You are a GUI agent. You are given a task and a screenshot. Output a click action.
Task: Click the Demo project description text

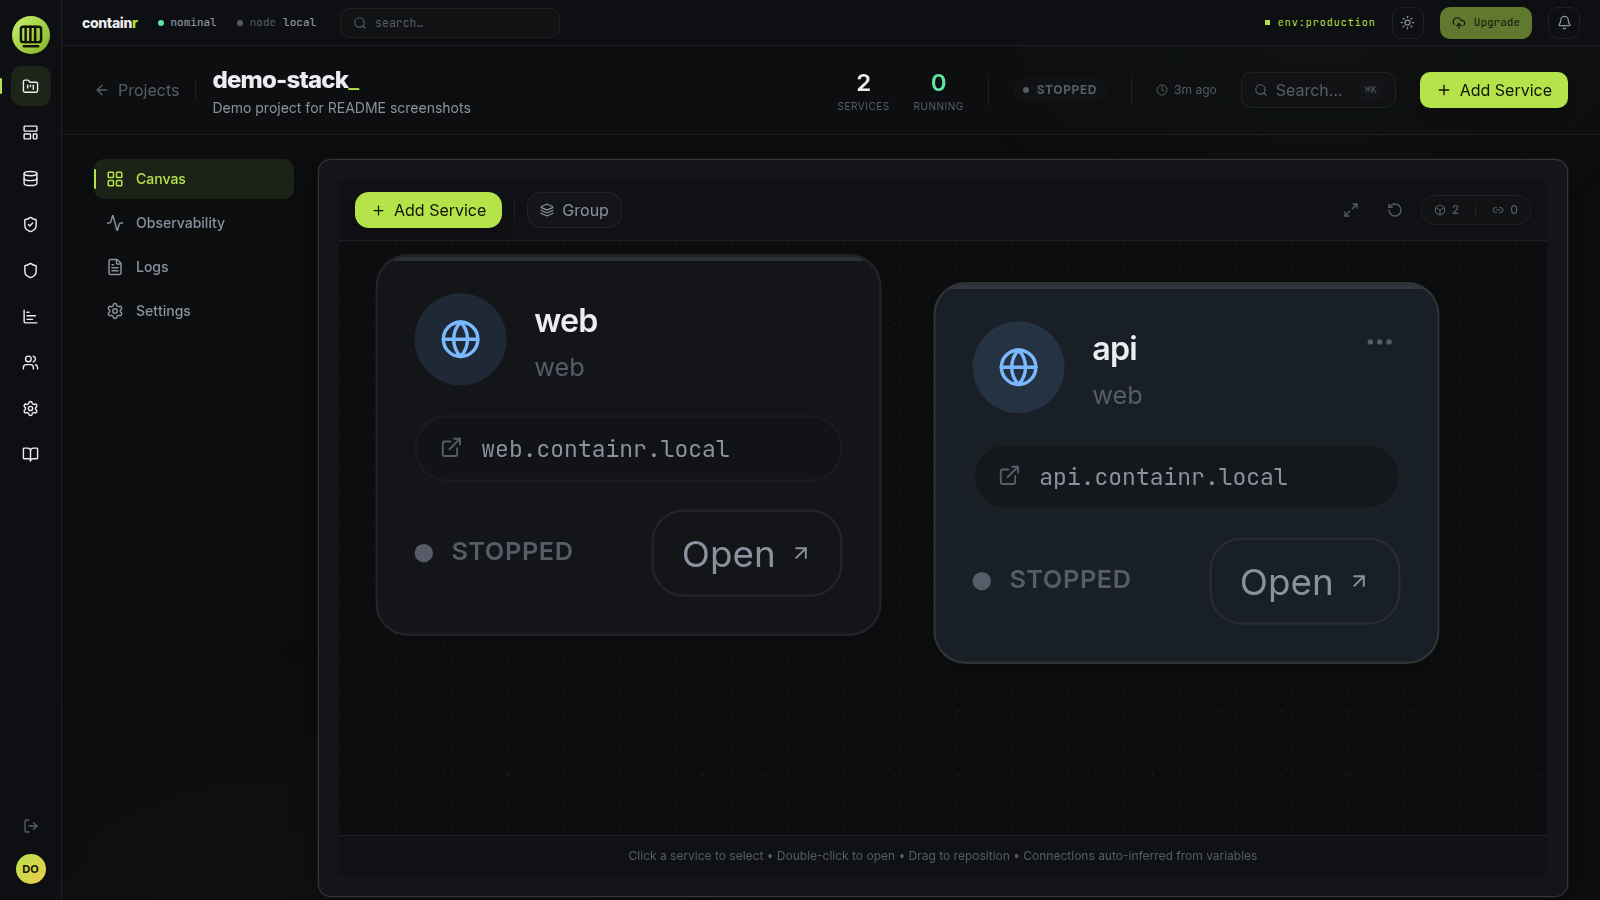coord(341,108)
